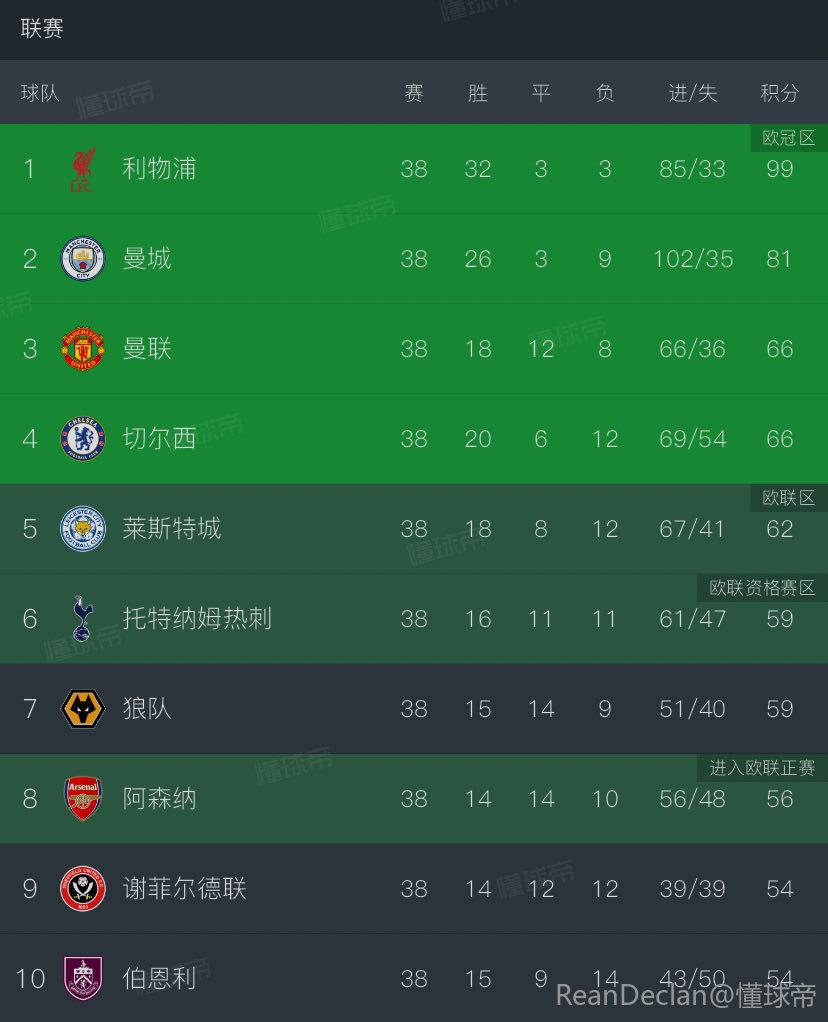Open the Leicester City crest icon
828x1022 pixels.
pos(83,528)
